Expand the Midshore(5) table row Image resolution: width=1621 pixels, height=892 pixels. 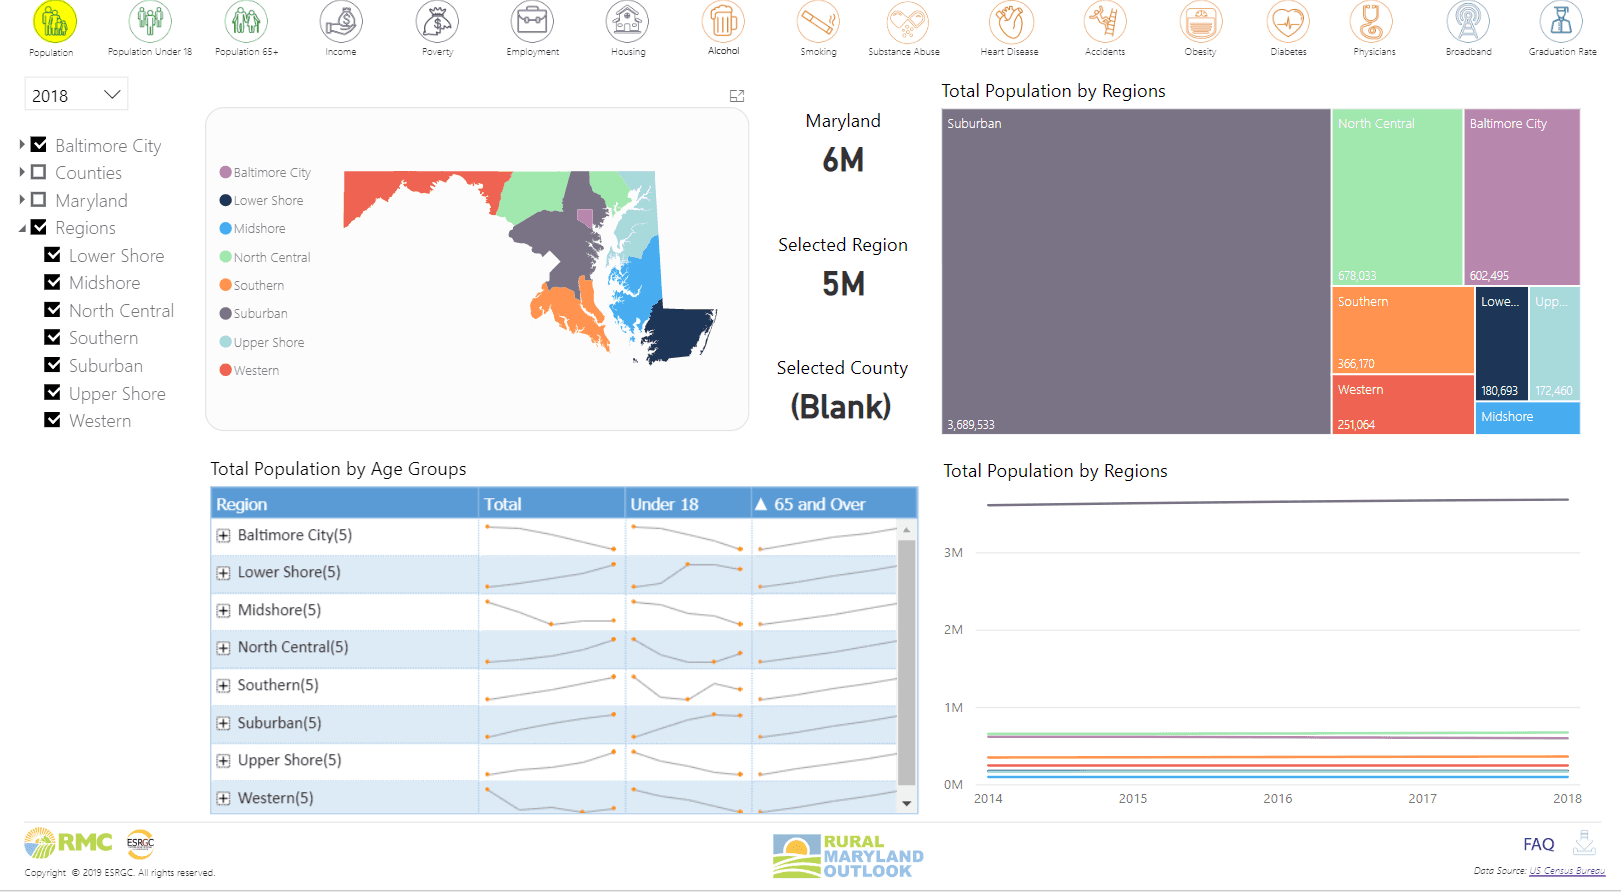pos(223,611)
